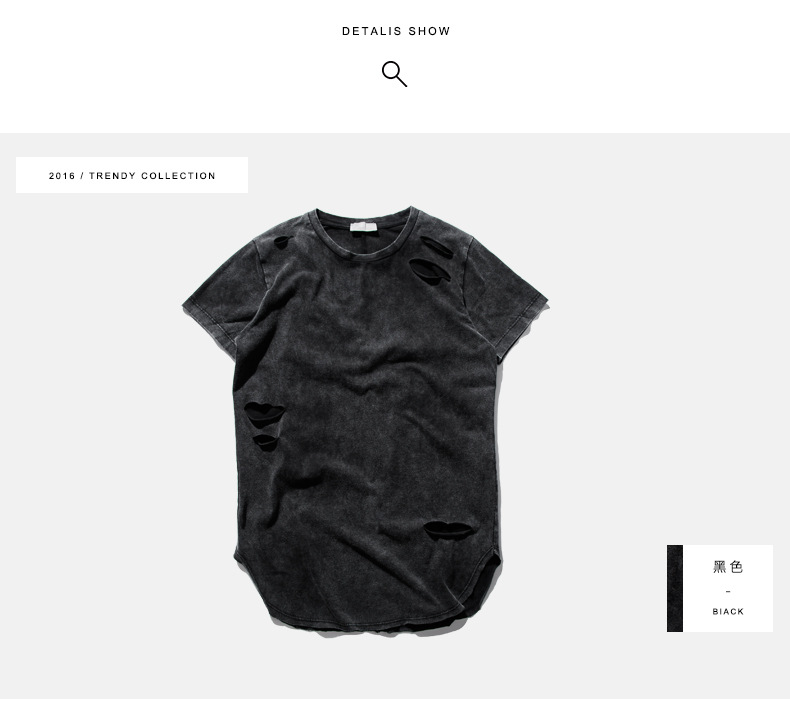This screenshot has height=709, width=790.
Task: Click the larger rip below right collar
Action: 429,271
